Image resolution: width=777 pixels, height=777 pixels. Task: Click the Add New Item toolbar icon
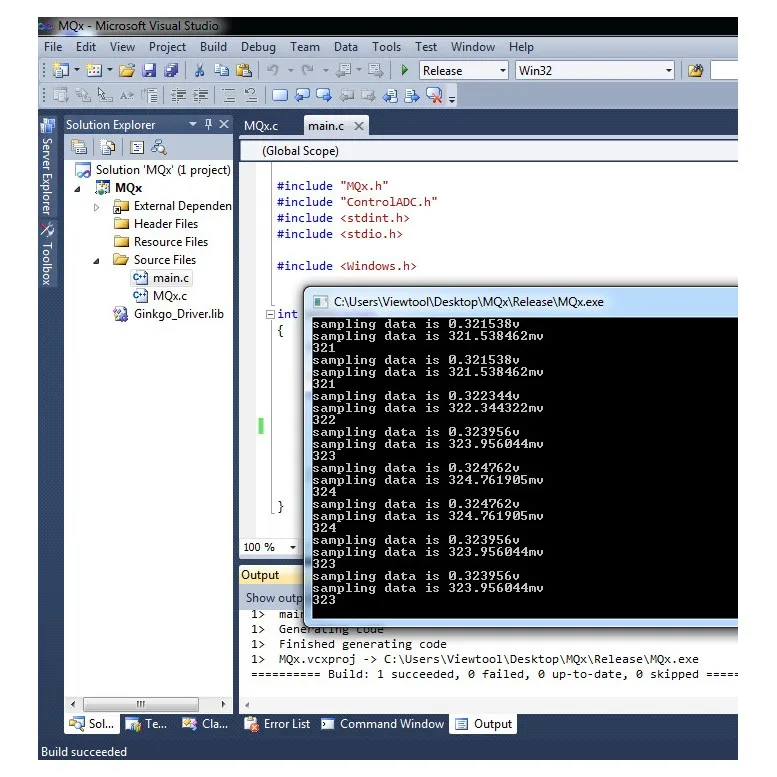[94, 70]
